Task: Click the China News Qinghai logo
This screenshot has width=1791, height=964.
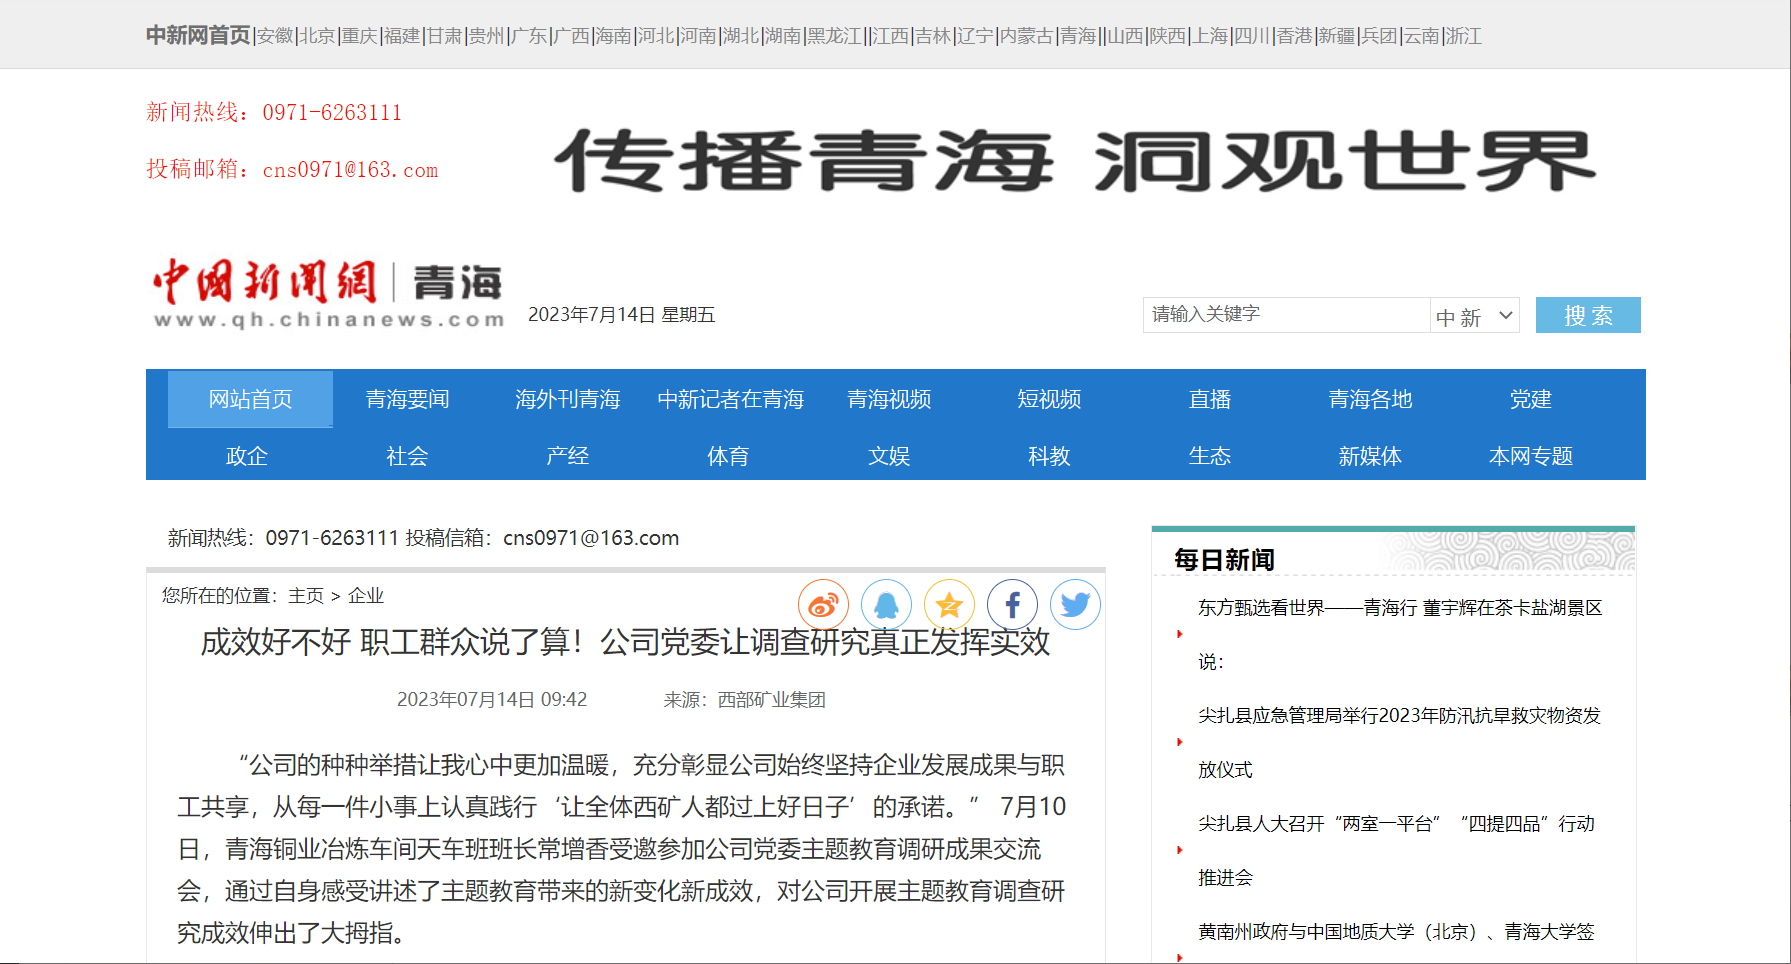Action: click(x=327, y=293)
